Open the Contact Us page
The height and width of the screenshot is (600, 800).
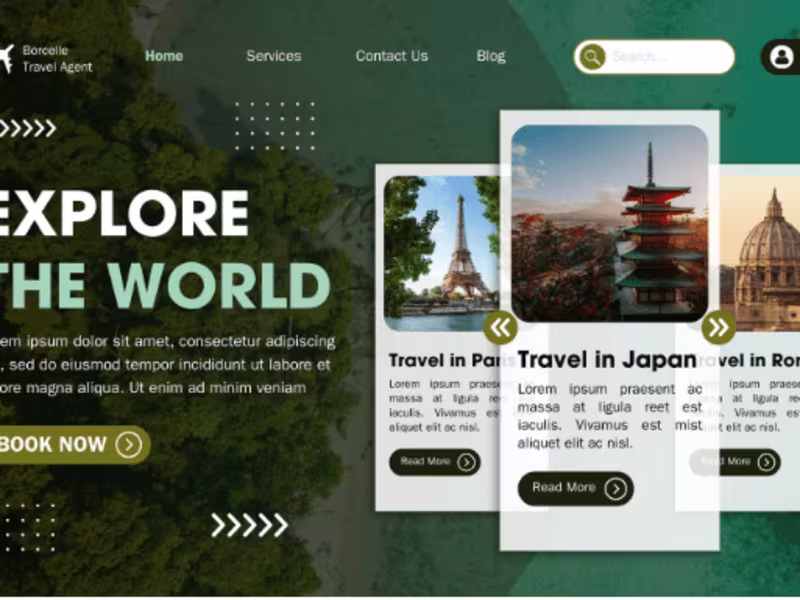tap(391, 56)
